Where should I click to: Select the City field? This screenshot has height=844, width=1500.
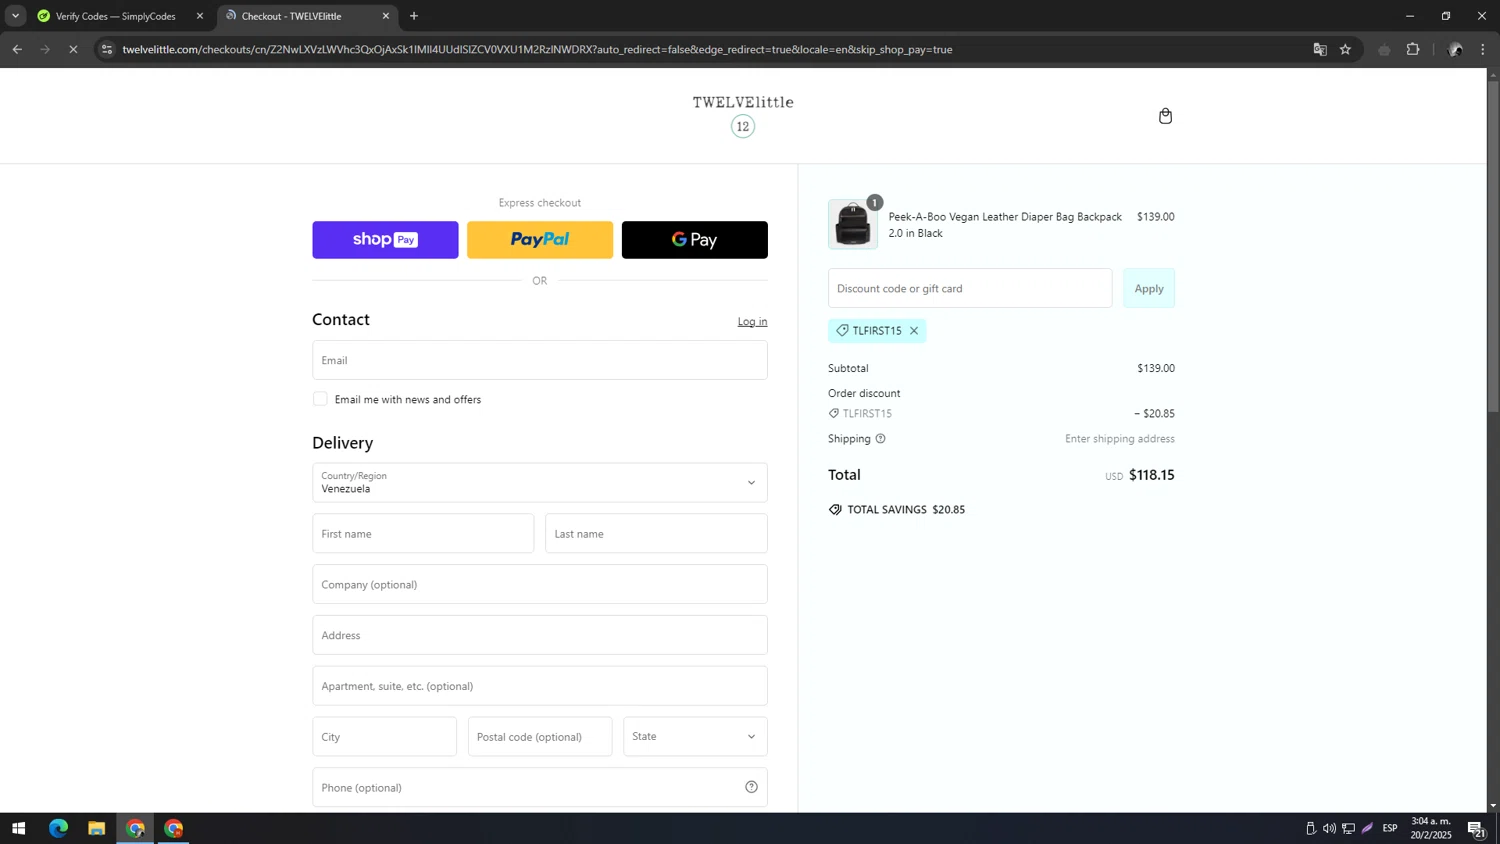coord(384,737)
